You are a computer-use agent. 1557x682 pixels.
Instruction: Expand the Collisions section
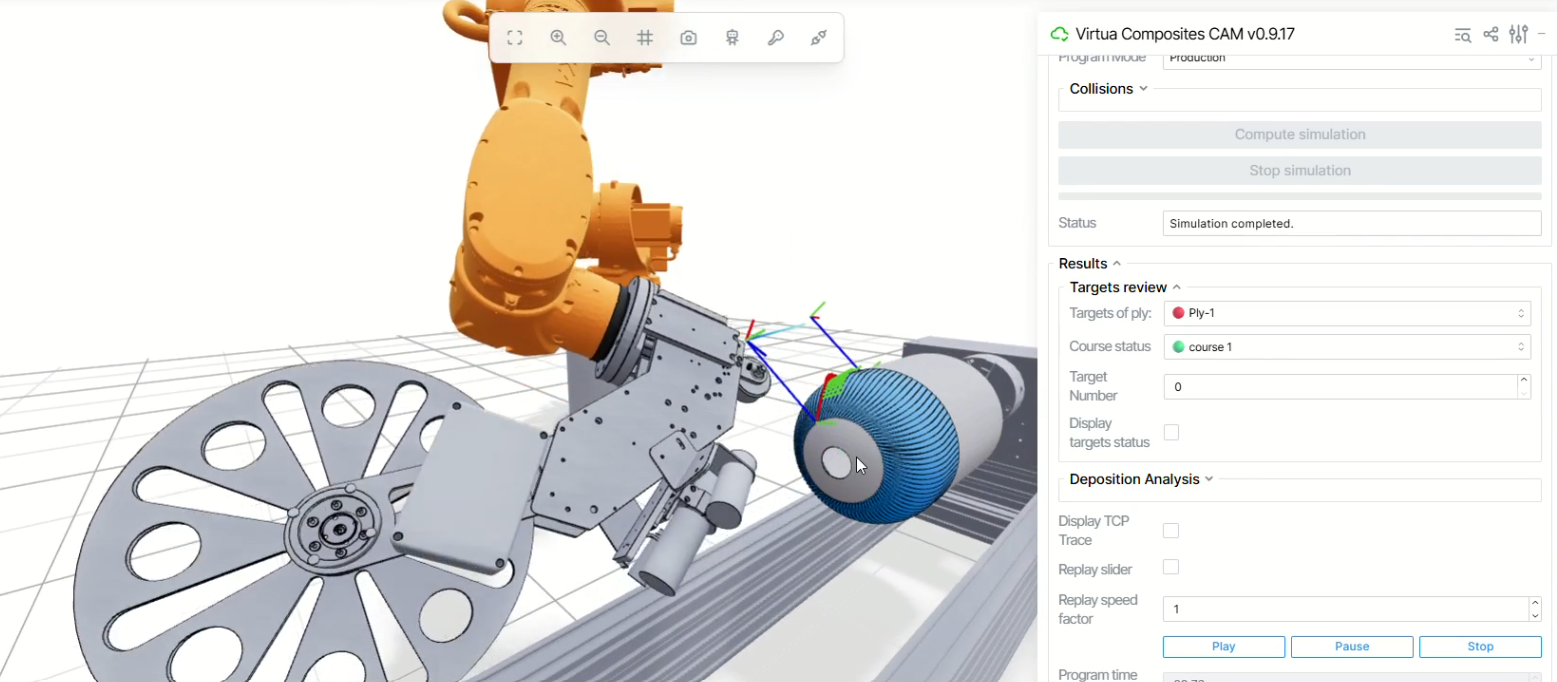[1108, 89]
